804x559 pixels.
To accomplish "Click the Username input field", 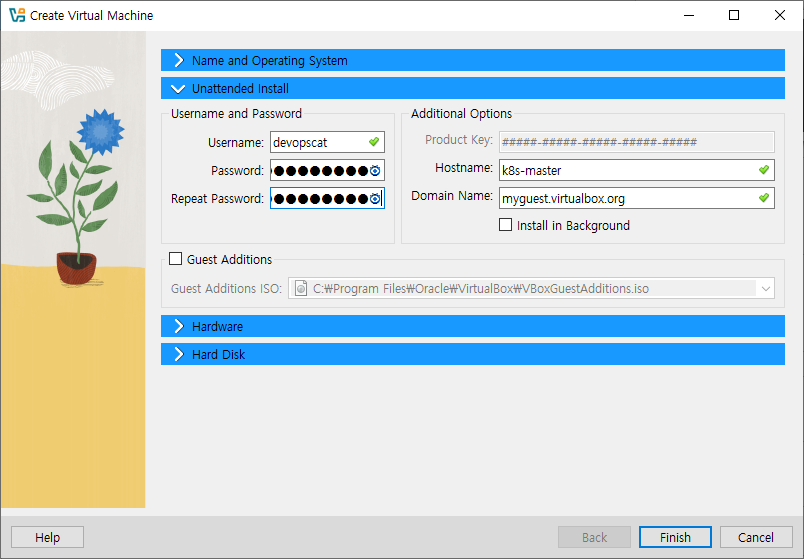I will pos(327,142).
